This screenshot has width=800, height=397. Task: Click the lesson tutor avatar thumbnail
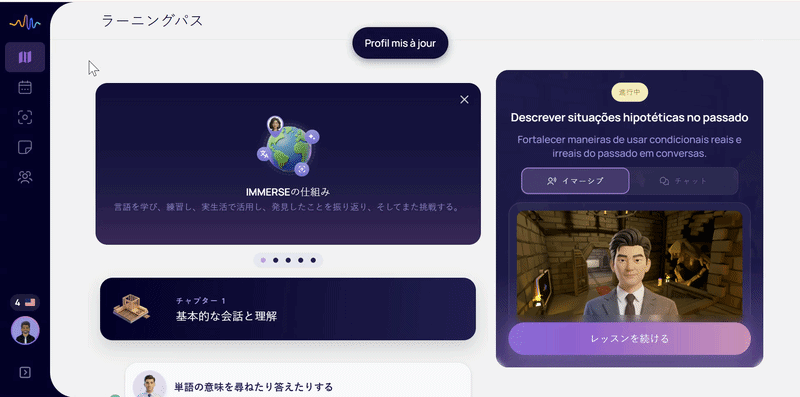[149, 385]
